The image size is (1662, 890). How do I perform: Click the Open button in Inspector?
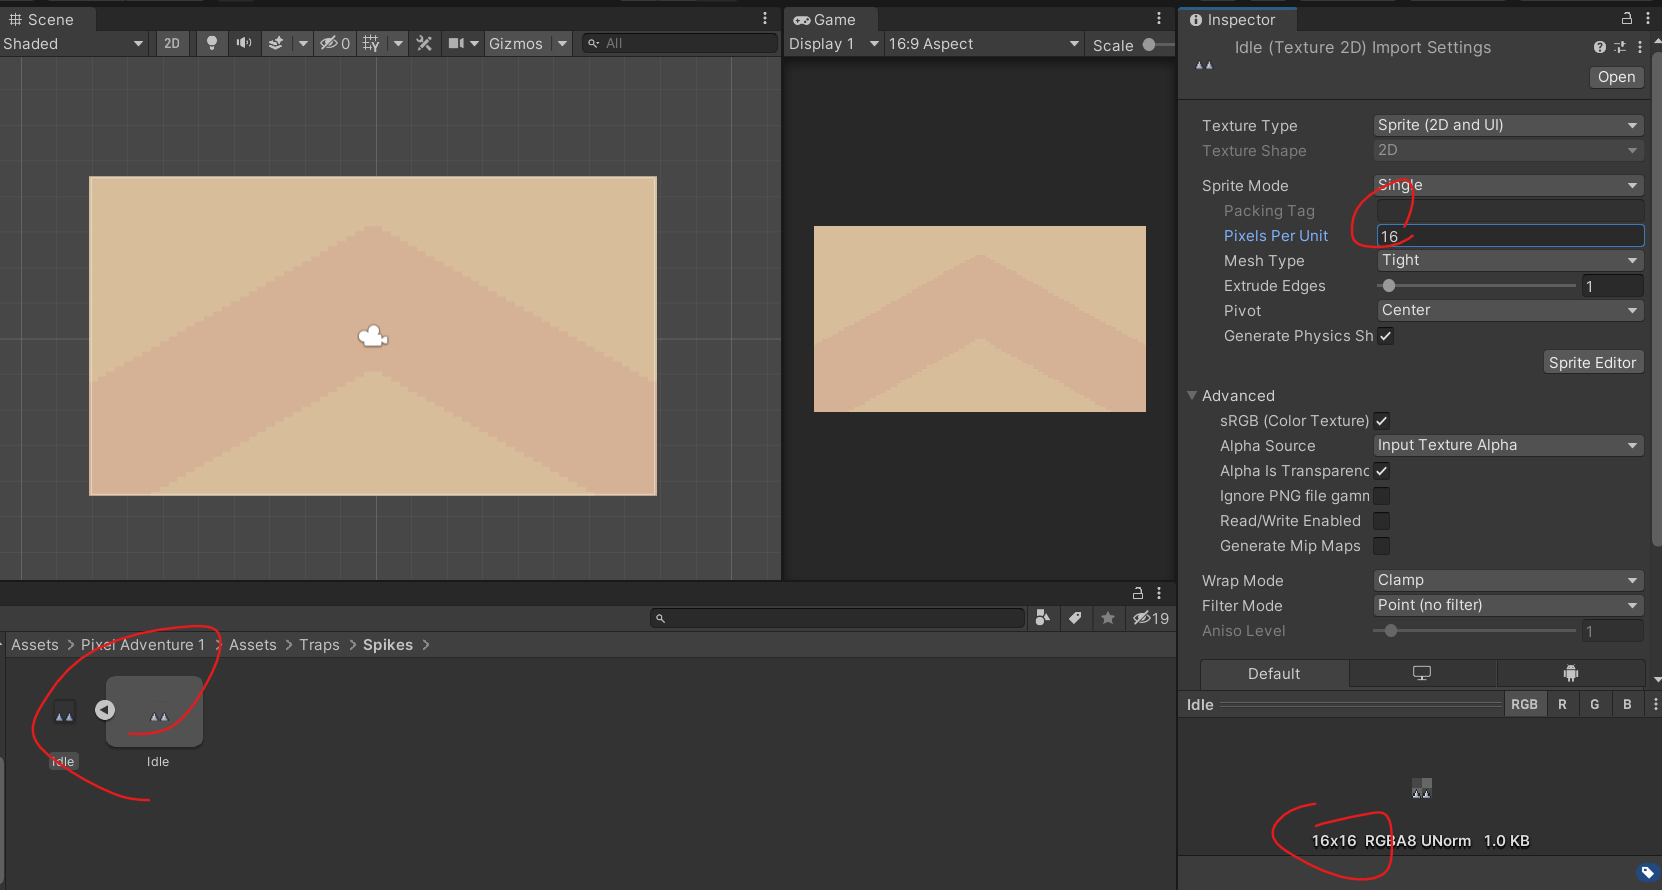pyautogui.click(x=1616, y=77)
